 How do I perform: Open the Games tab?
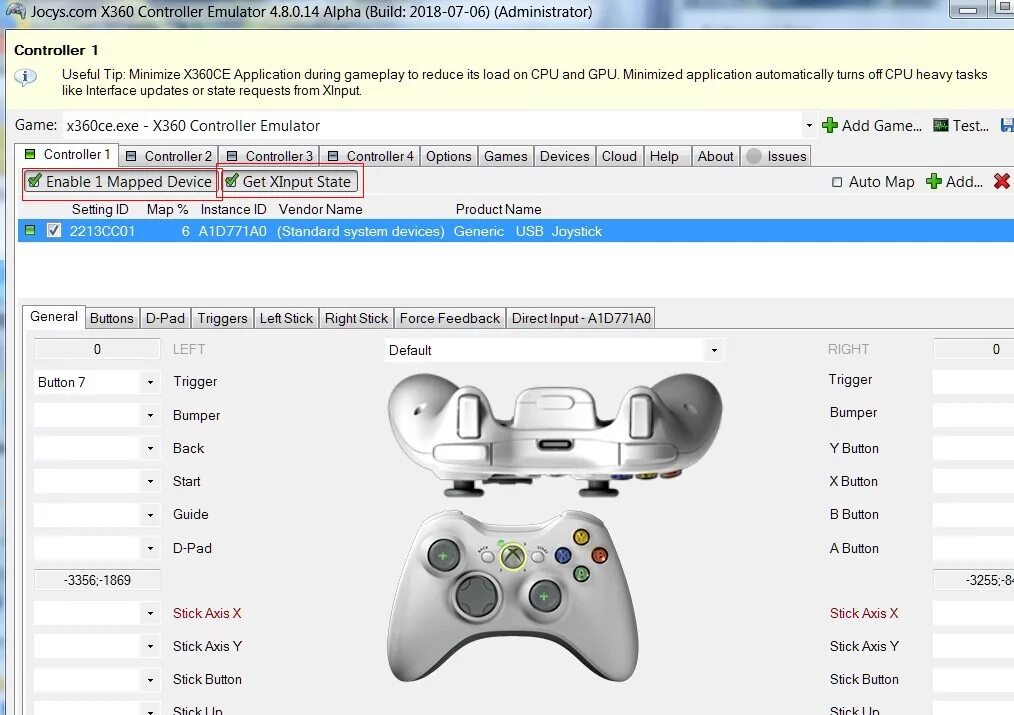coord(506,156)
